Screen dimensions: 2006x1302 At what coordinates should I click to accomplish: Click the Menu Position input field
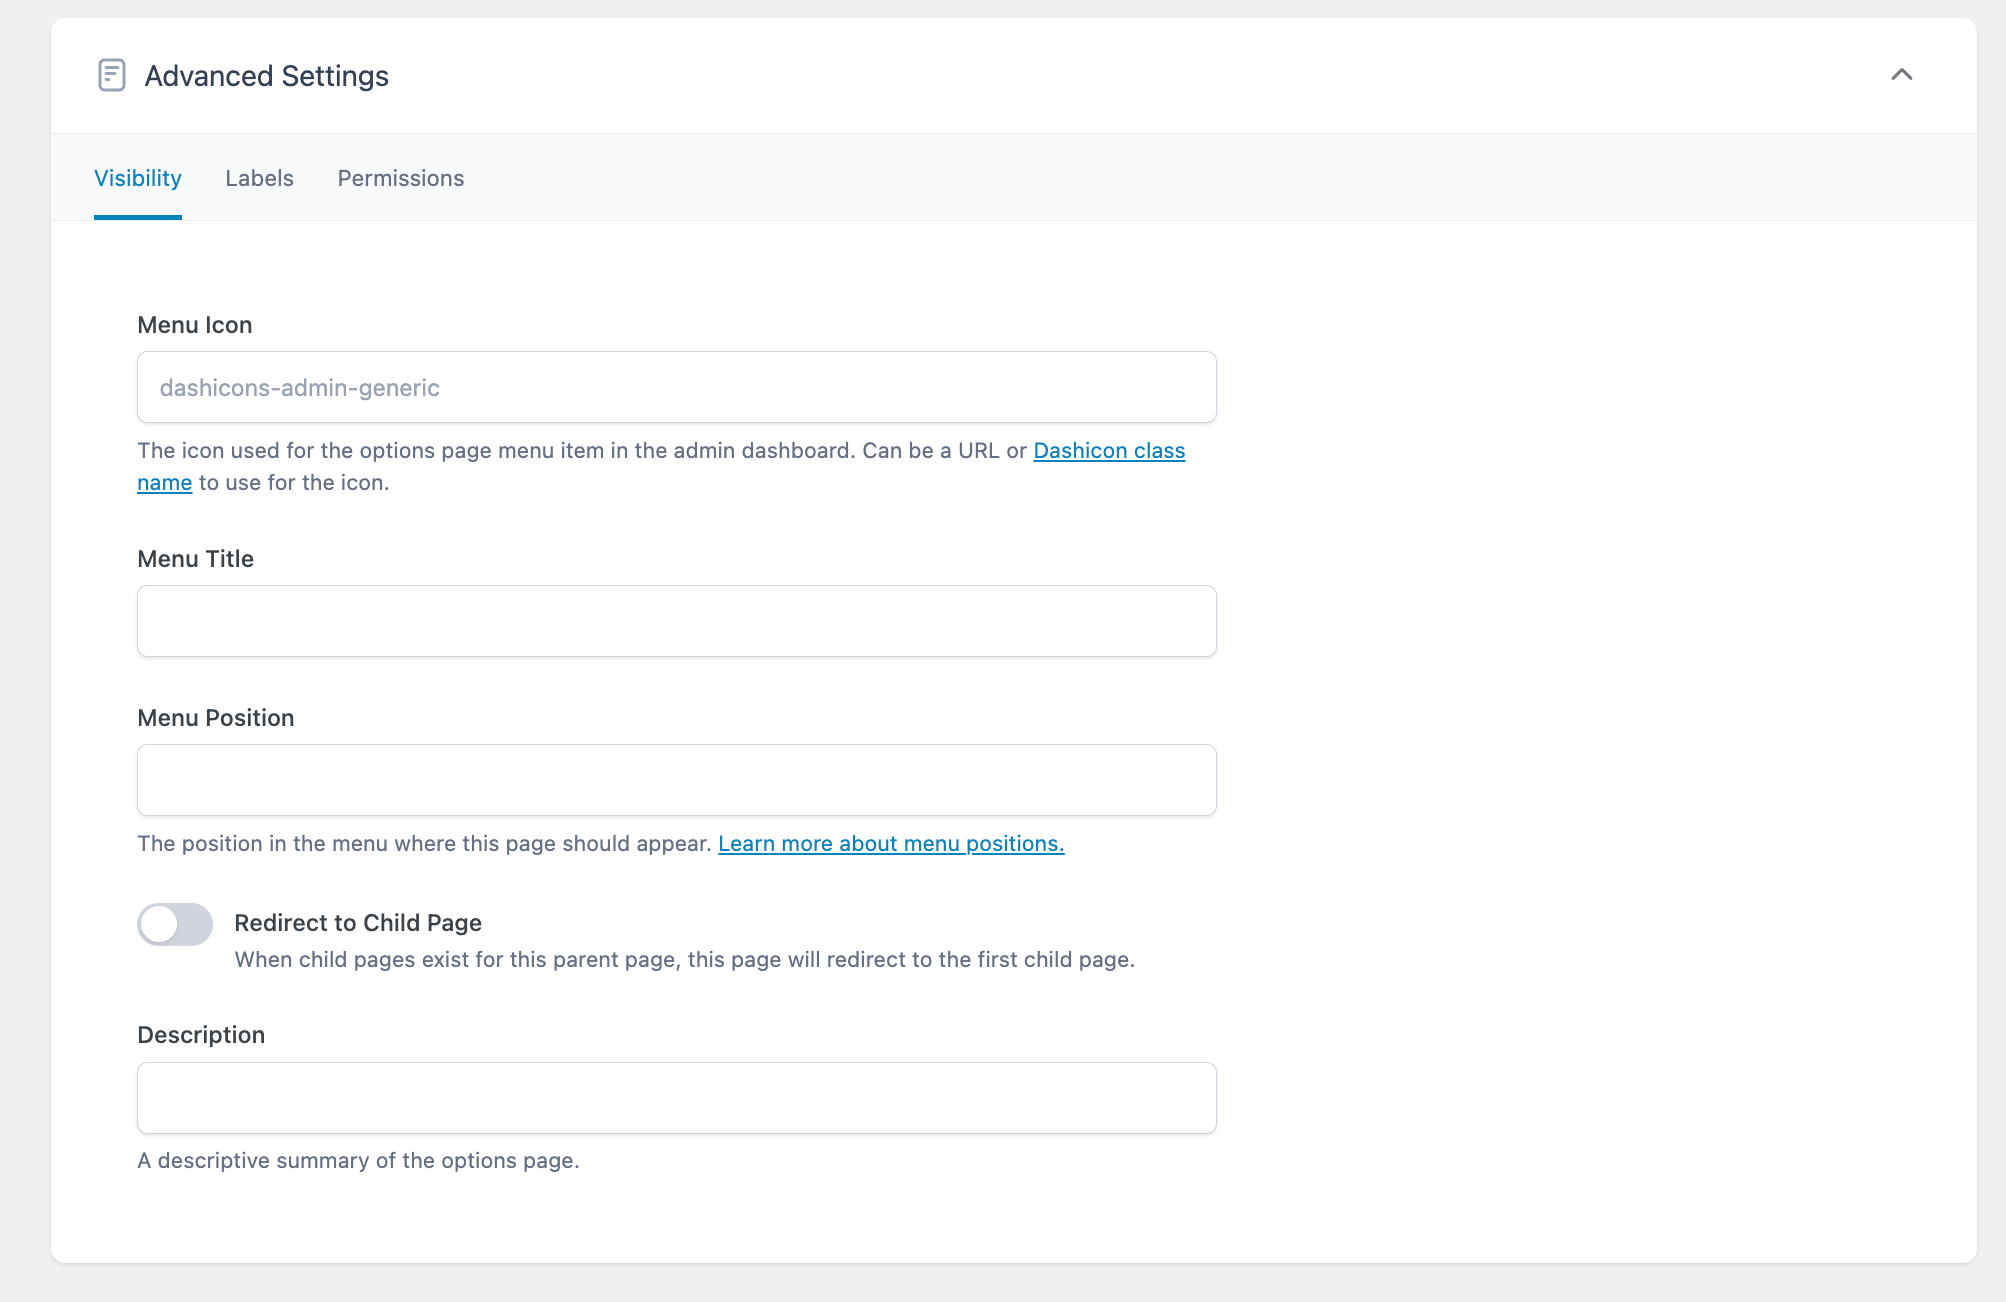click(676, 779)
